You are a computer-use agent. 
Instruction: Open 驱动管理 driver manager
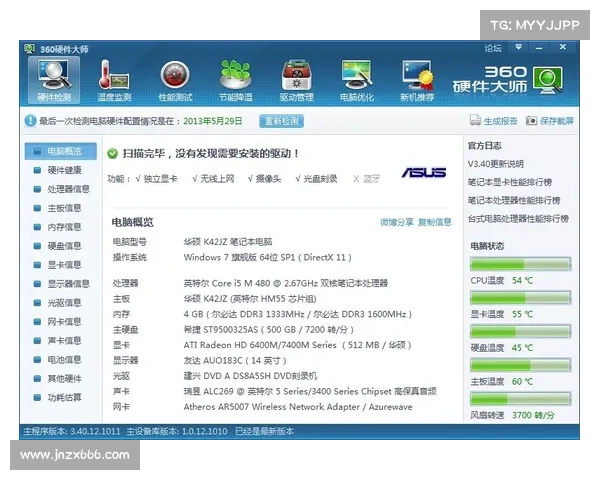point(296,80)
